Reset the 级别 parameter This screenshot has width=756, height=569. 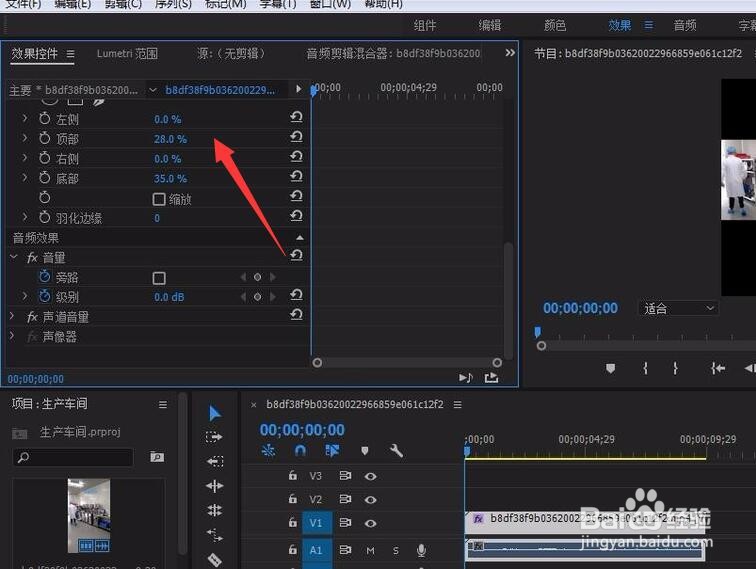[x=297, y=295]
